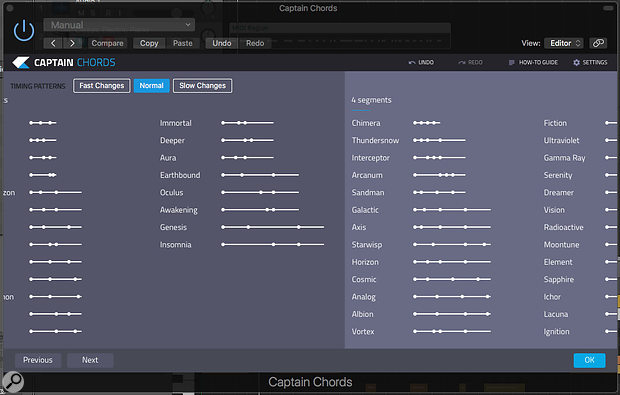The image size is (620, 395).
Task: Select the Dreamer timing pattern
Action: (558, 193)
